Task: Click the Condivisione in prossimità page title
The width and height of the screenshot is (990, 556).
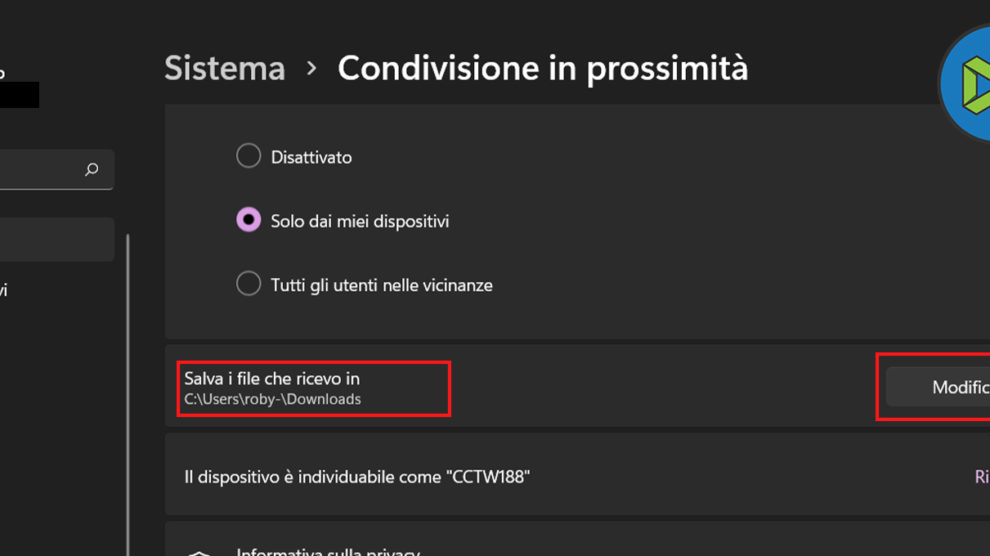Action: [x=542, y=68]
